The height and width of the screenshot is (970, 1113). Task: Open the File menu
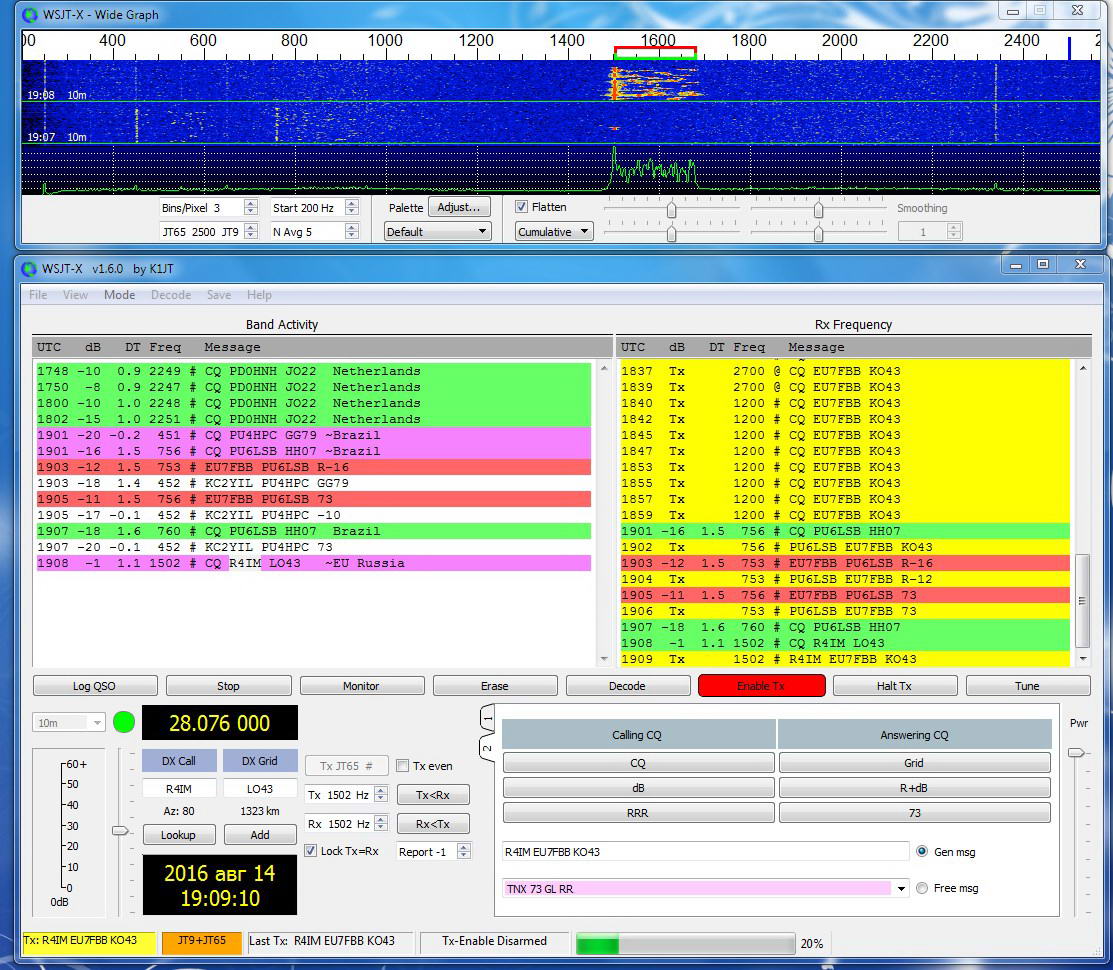(38, 294)
